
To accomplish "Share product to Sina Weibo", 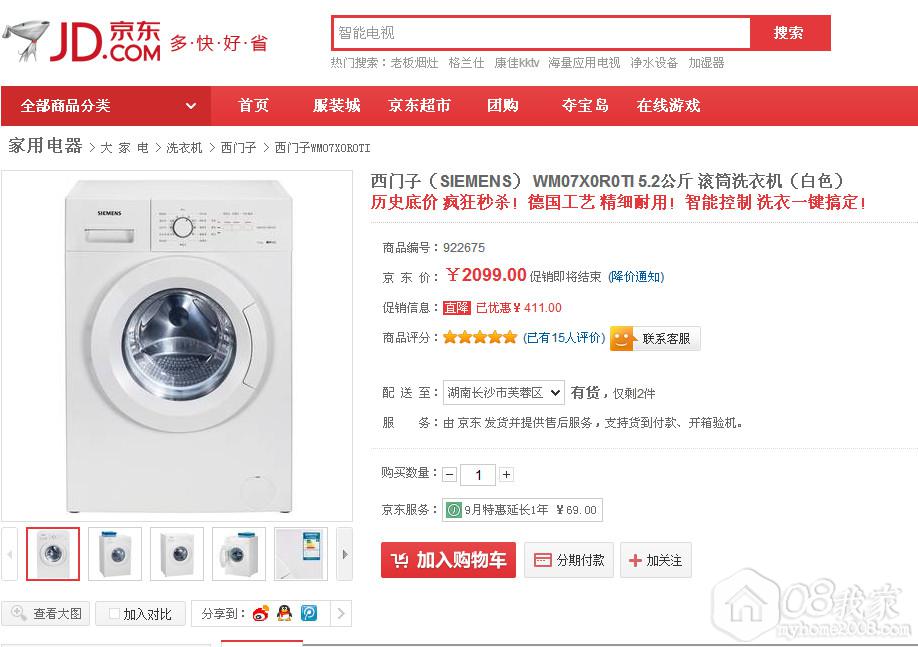I will click(261, 613).
